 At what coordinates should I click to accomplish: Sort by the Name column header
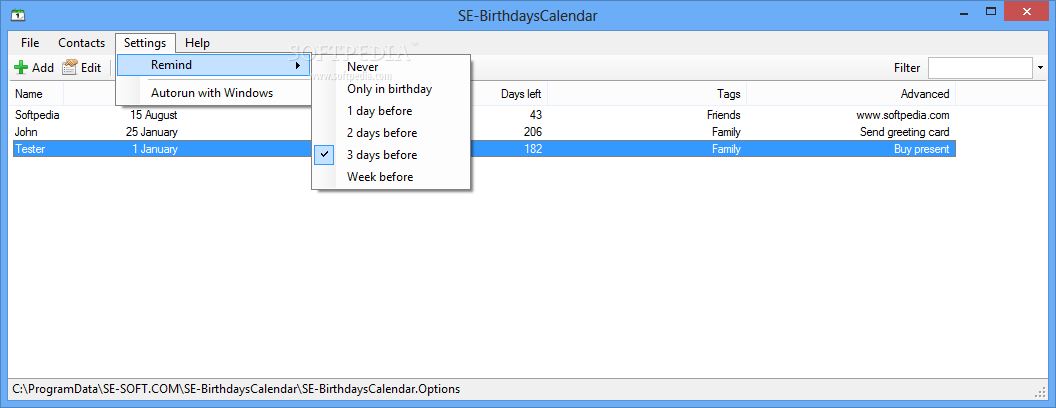point(30,93)
